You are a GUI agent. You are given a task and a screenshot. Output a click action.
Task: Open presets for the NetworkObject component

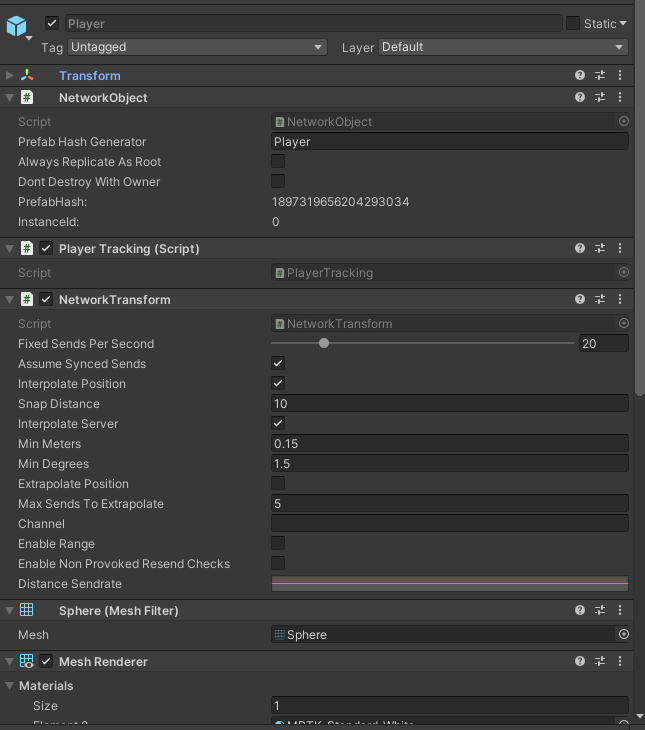pos(600,98)
